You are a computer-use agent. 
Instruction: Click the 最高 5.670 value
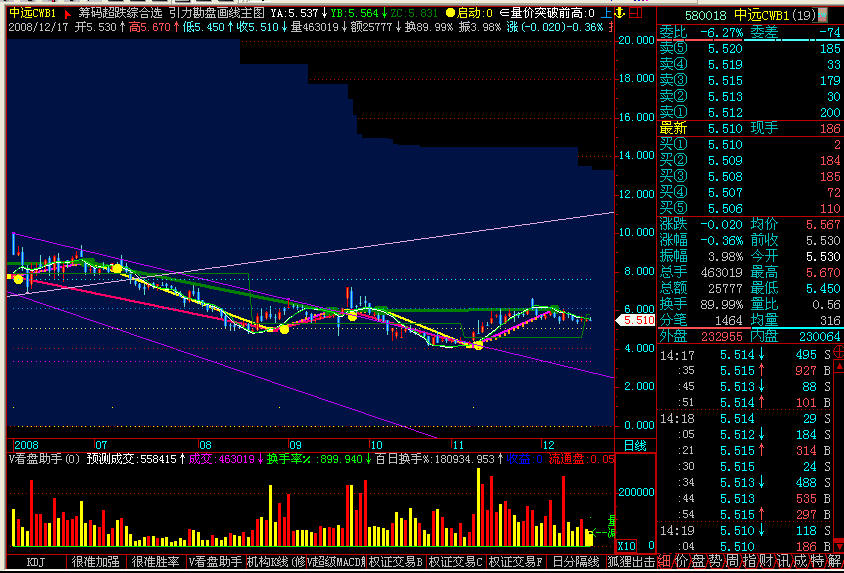823,273
